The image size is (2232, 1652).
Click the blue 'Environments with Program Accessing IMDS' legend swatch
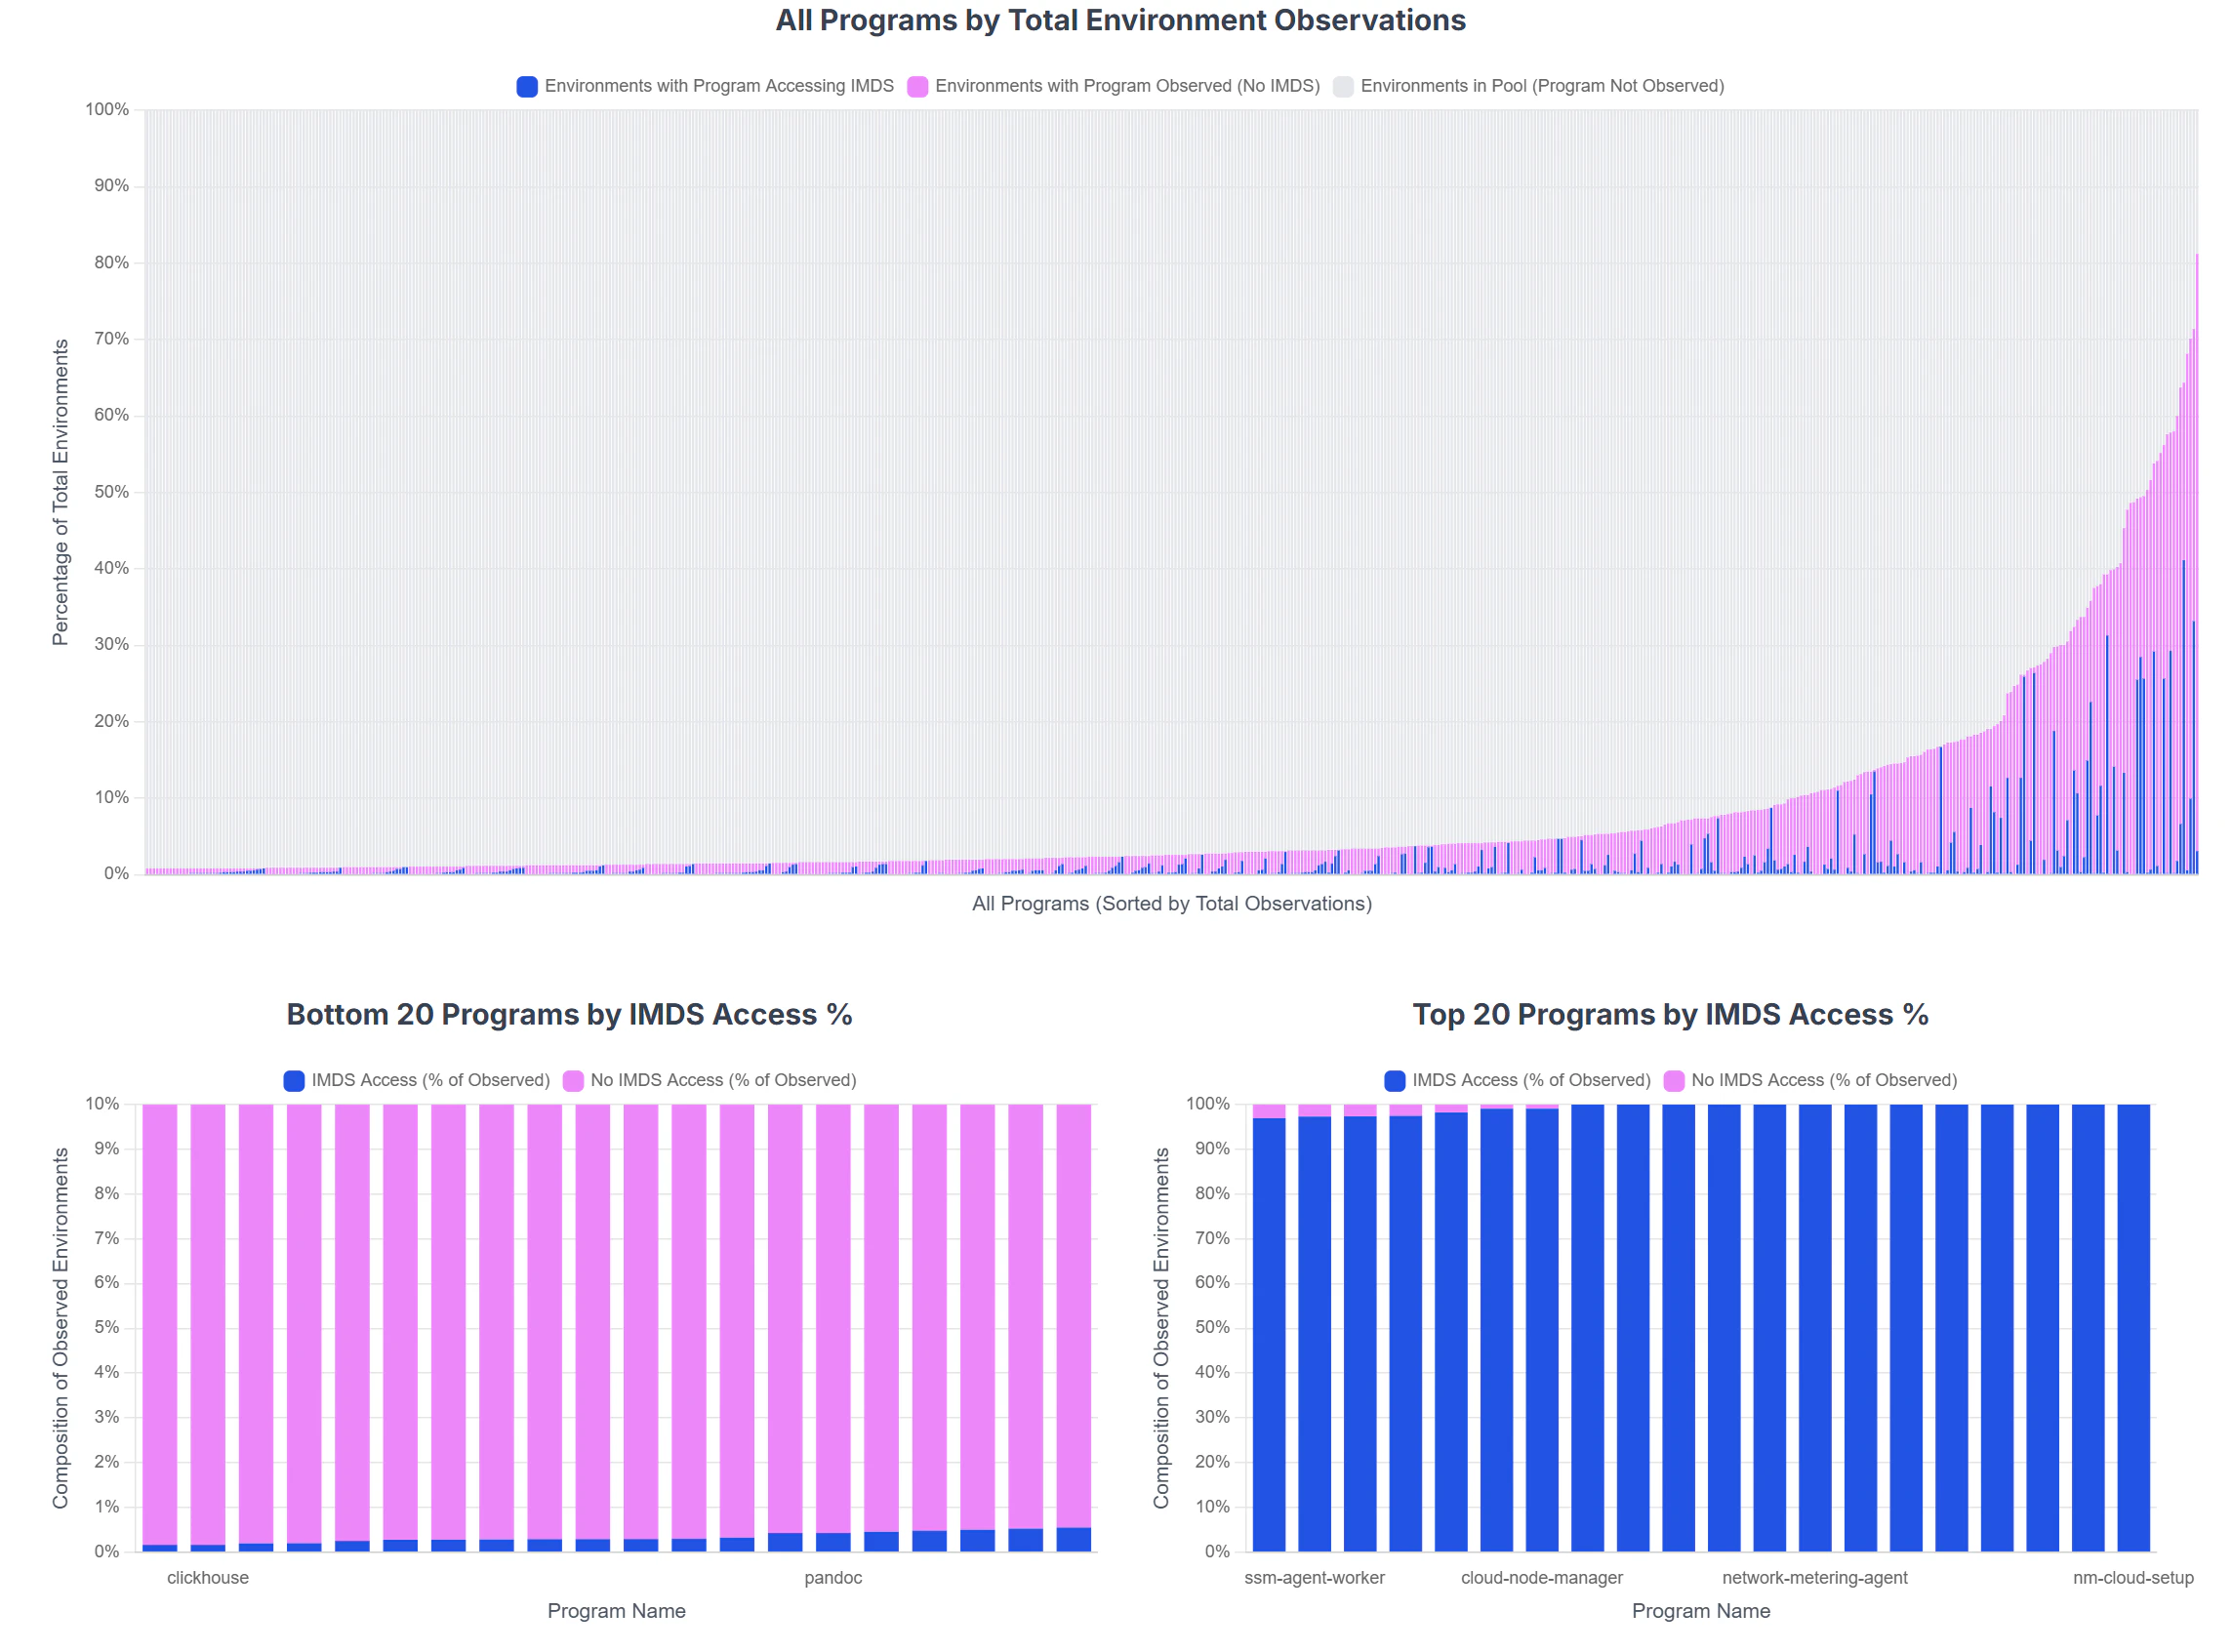(527, 87)
